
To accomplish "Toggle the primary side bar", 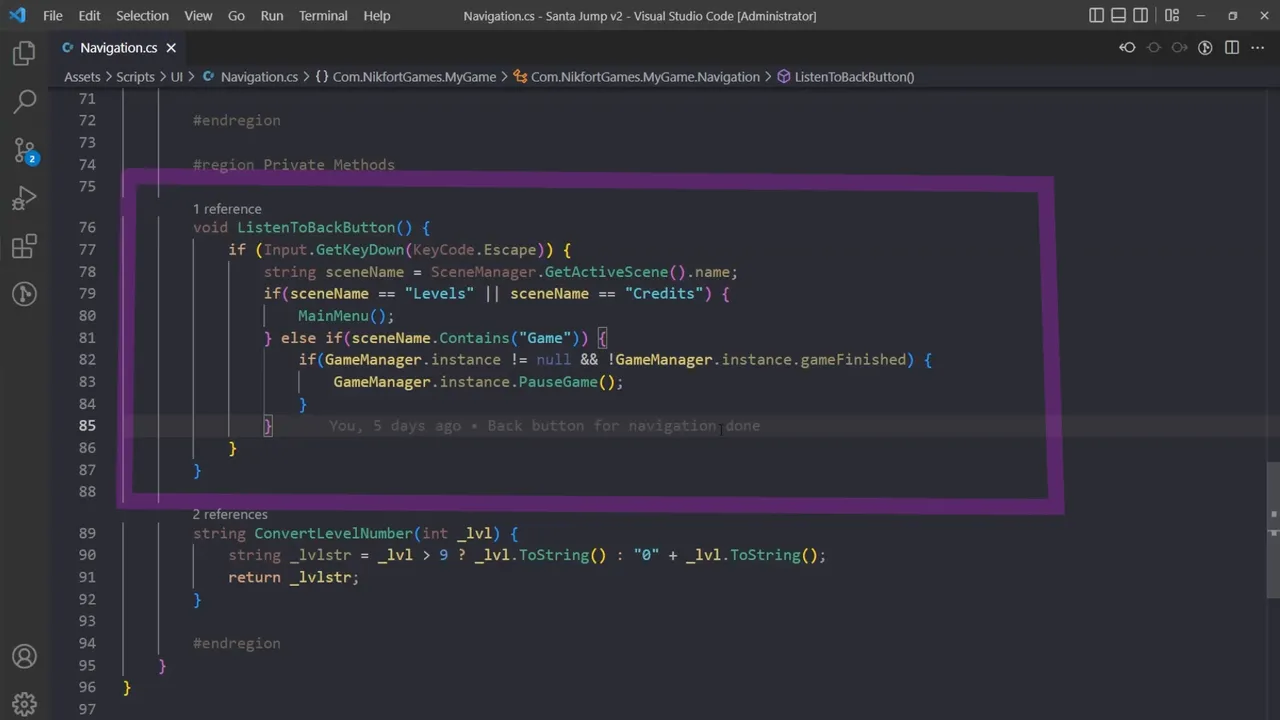I will (1097, 16).
